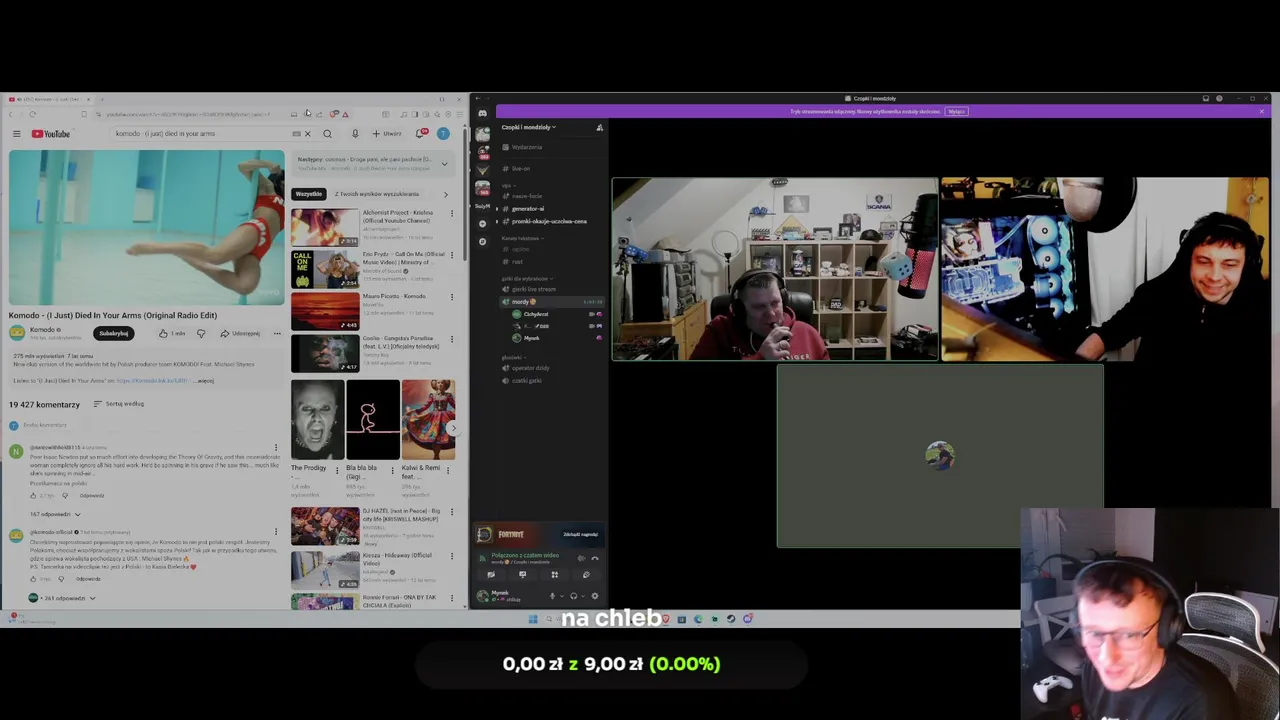1280x720 pixels.
Task: Open the rust text channel
Action: 551,262
